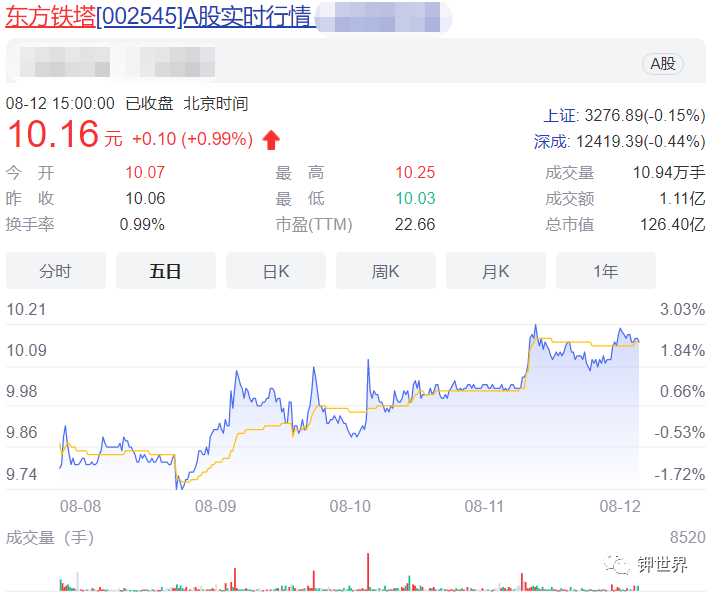This screenshot has height=595, width=710.
Task: Click the 最高 value 10.25
Action: (415, 173)
